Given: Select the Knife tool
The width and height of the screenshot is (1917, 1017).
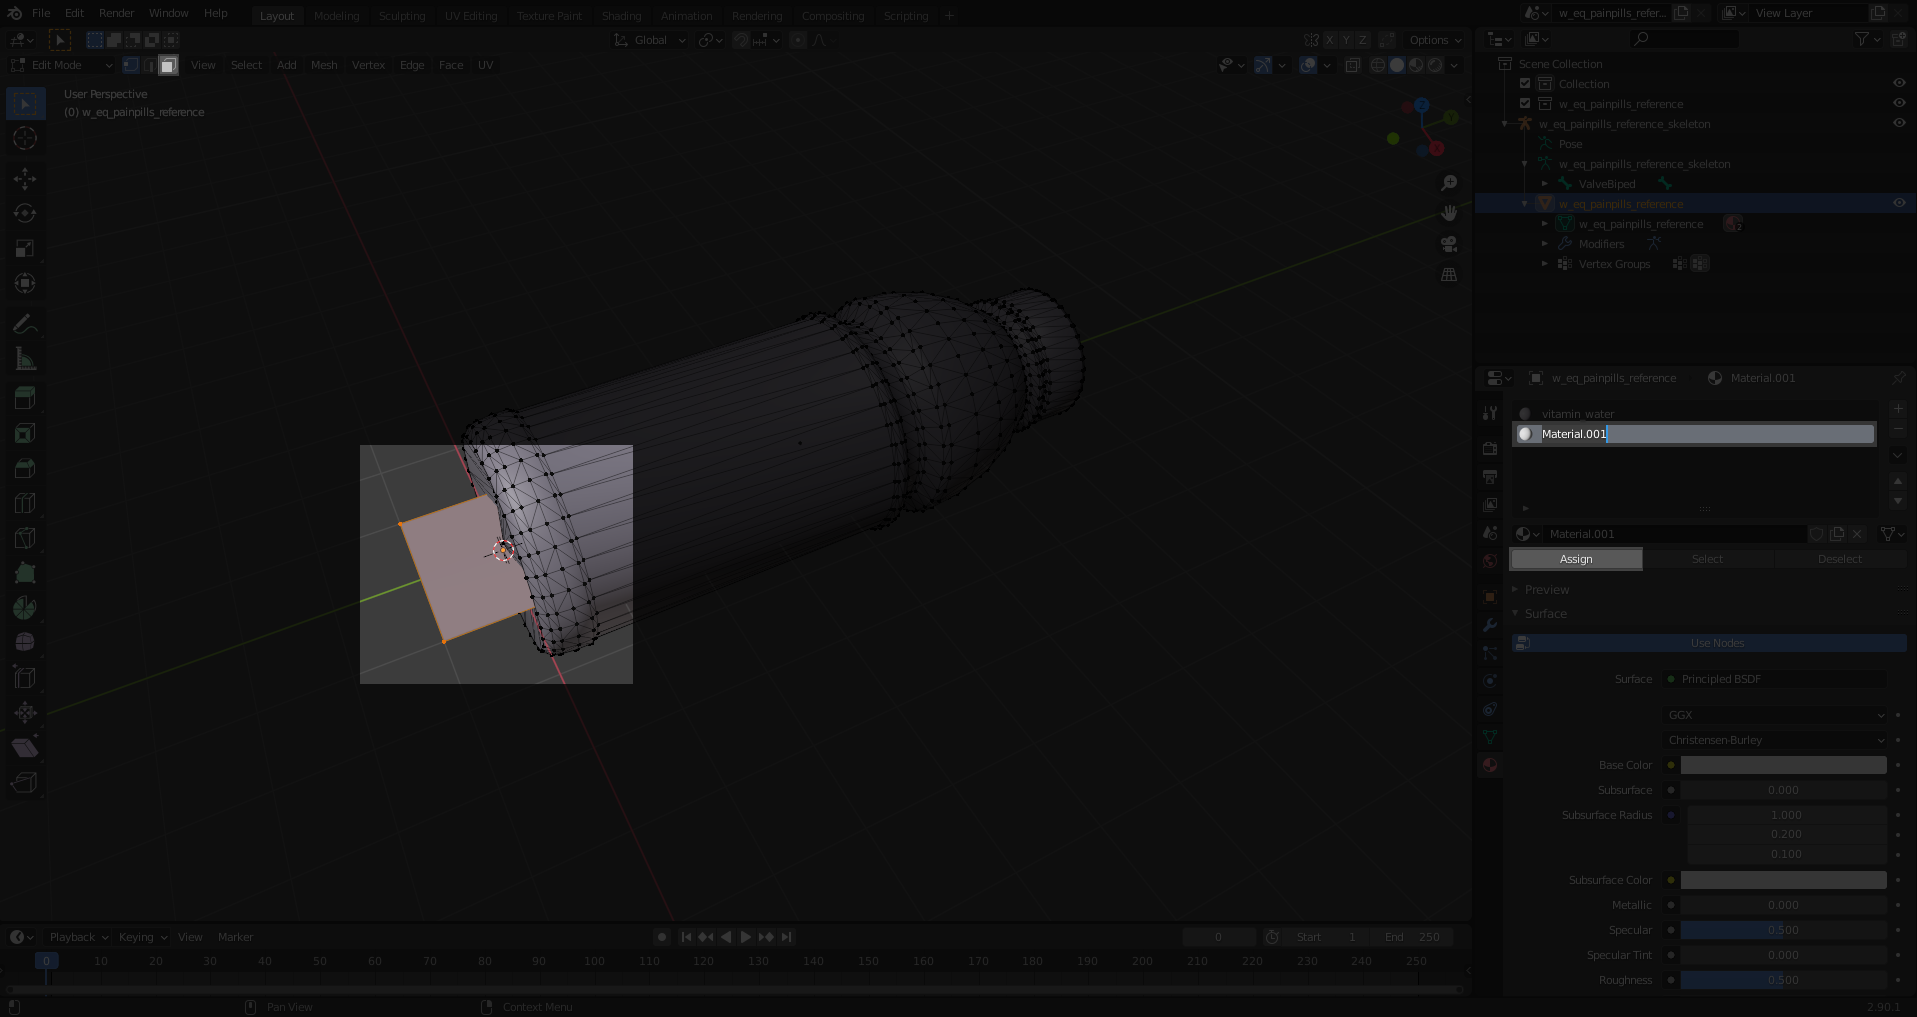Looking at the screenshot, I should pos(25,538).
